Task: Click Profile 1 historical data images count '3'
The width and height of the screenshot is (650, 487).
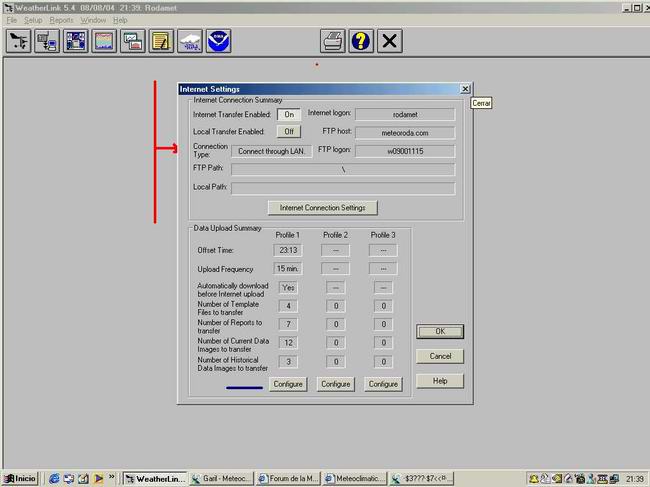Action: [x=288, y=362]
